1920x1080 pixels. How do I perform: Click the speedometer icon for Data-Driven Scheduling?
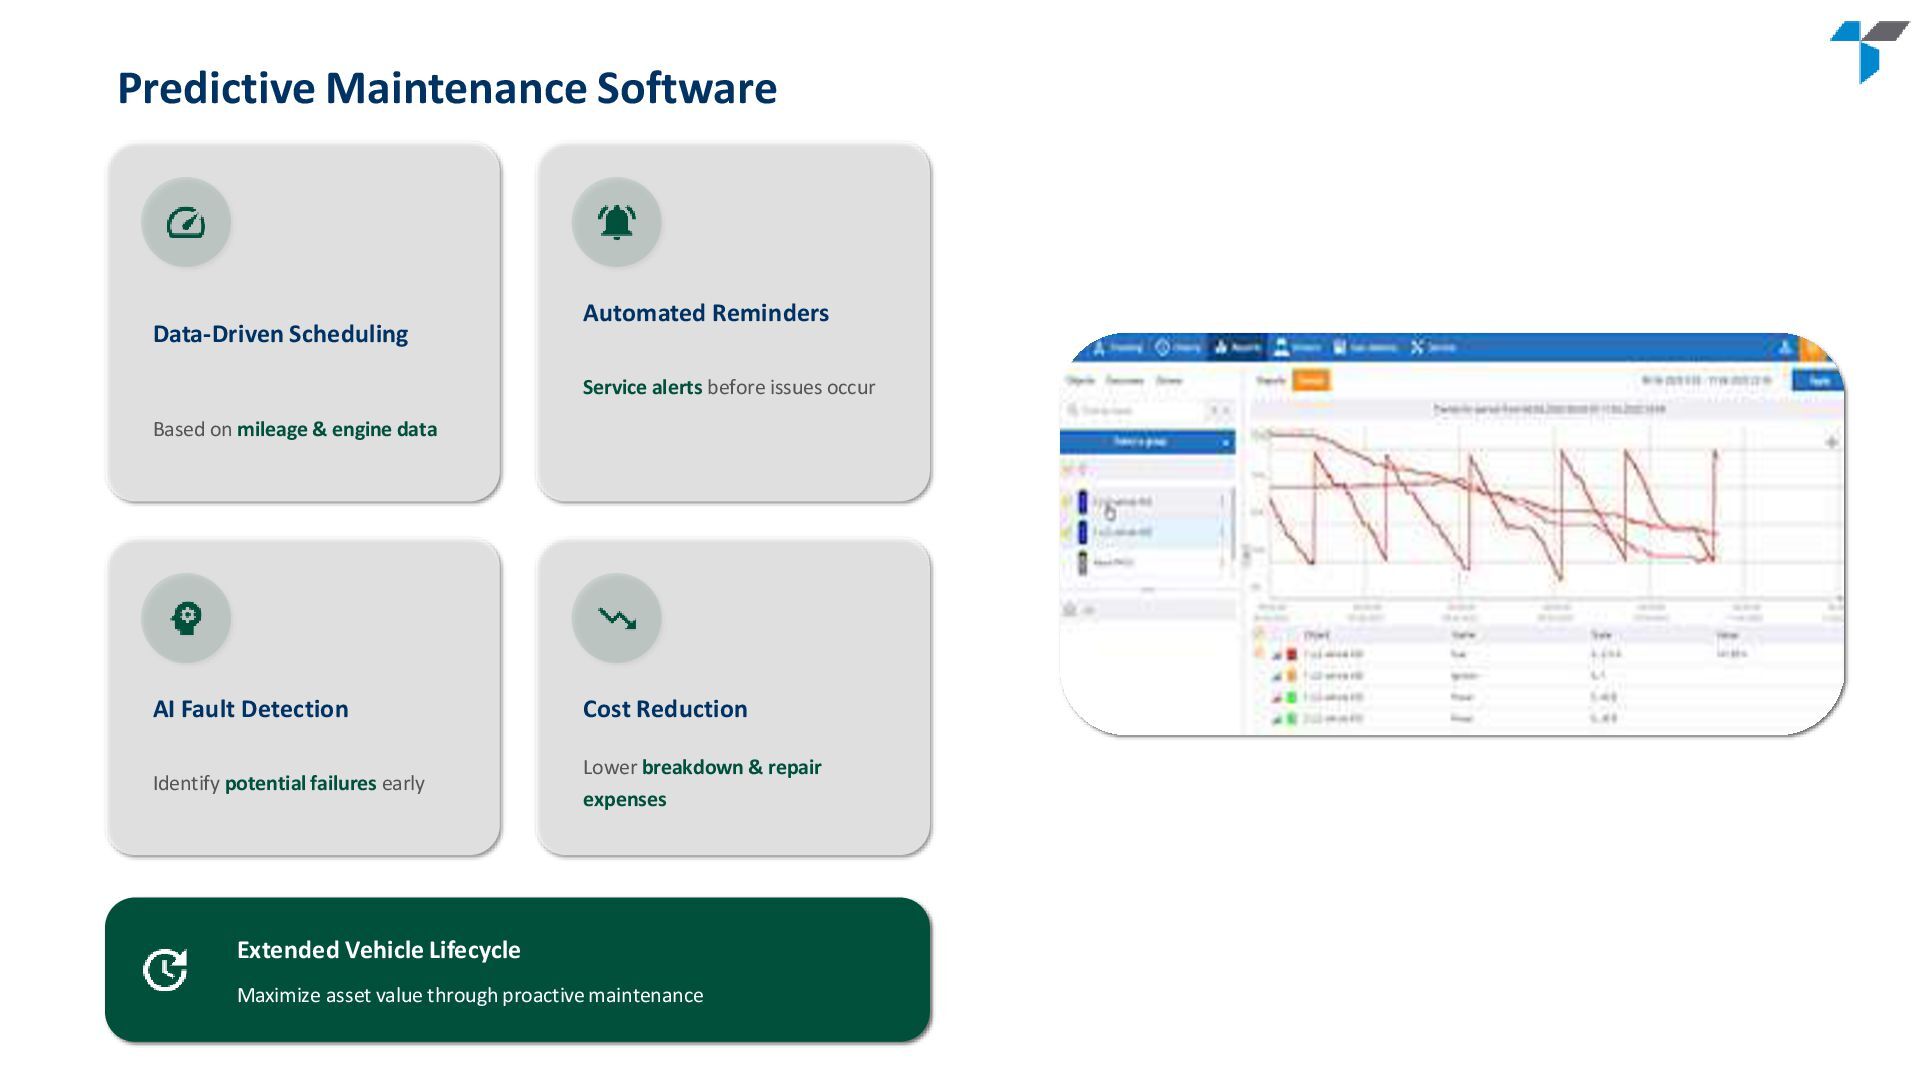click(186, 222)
